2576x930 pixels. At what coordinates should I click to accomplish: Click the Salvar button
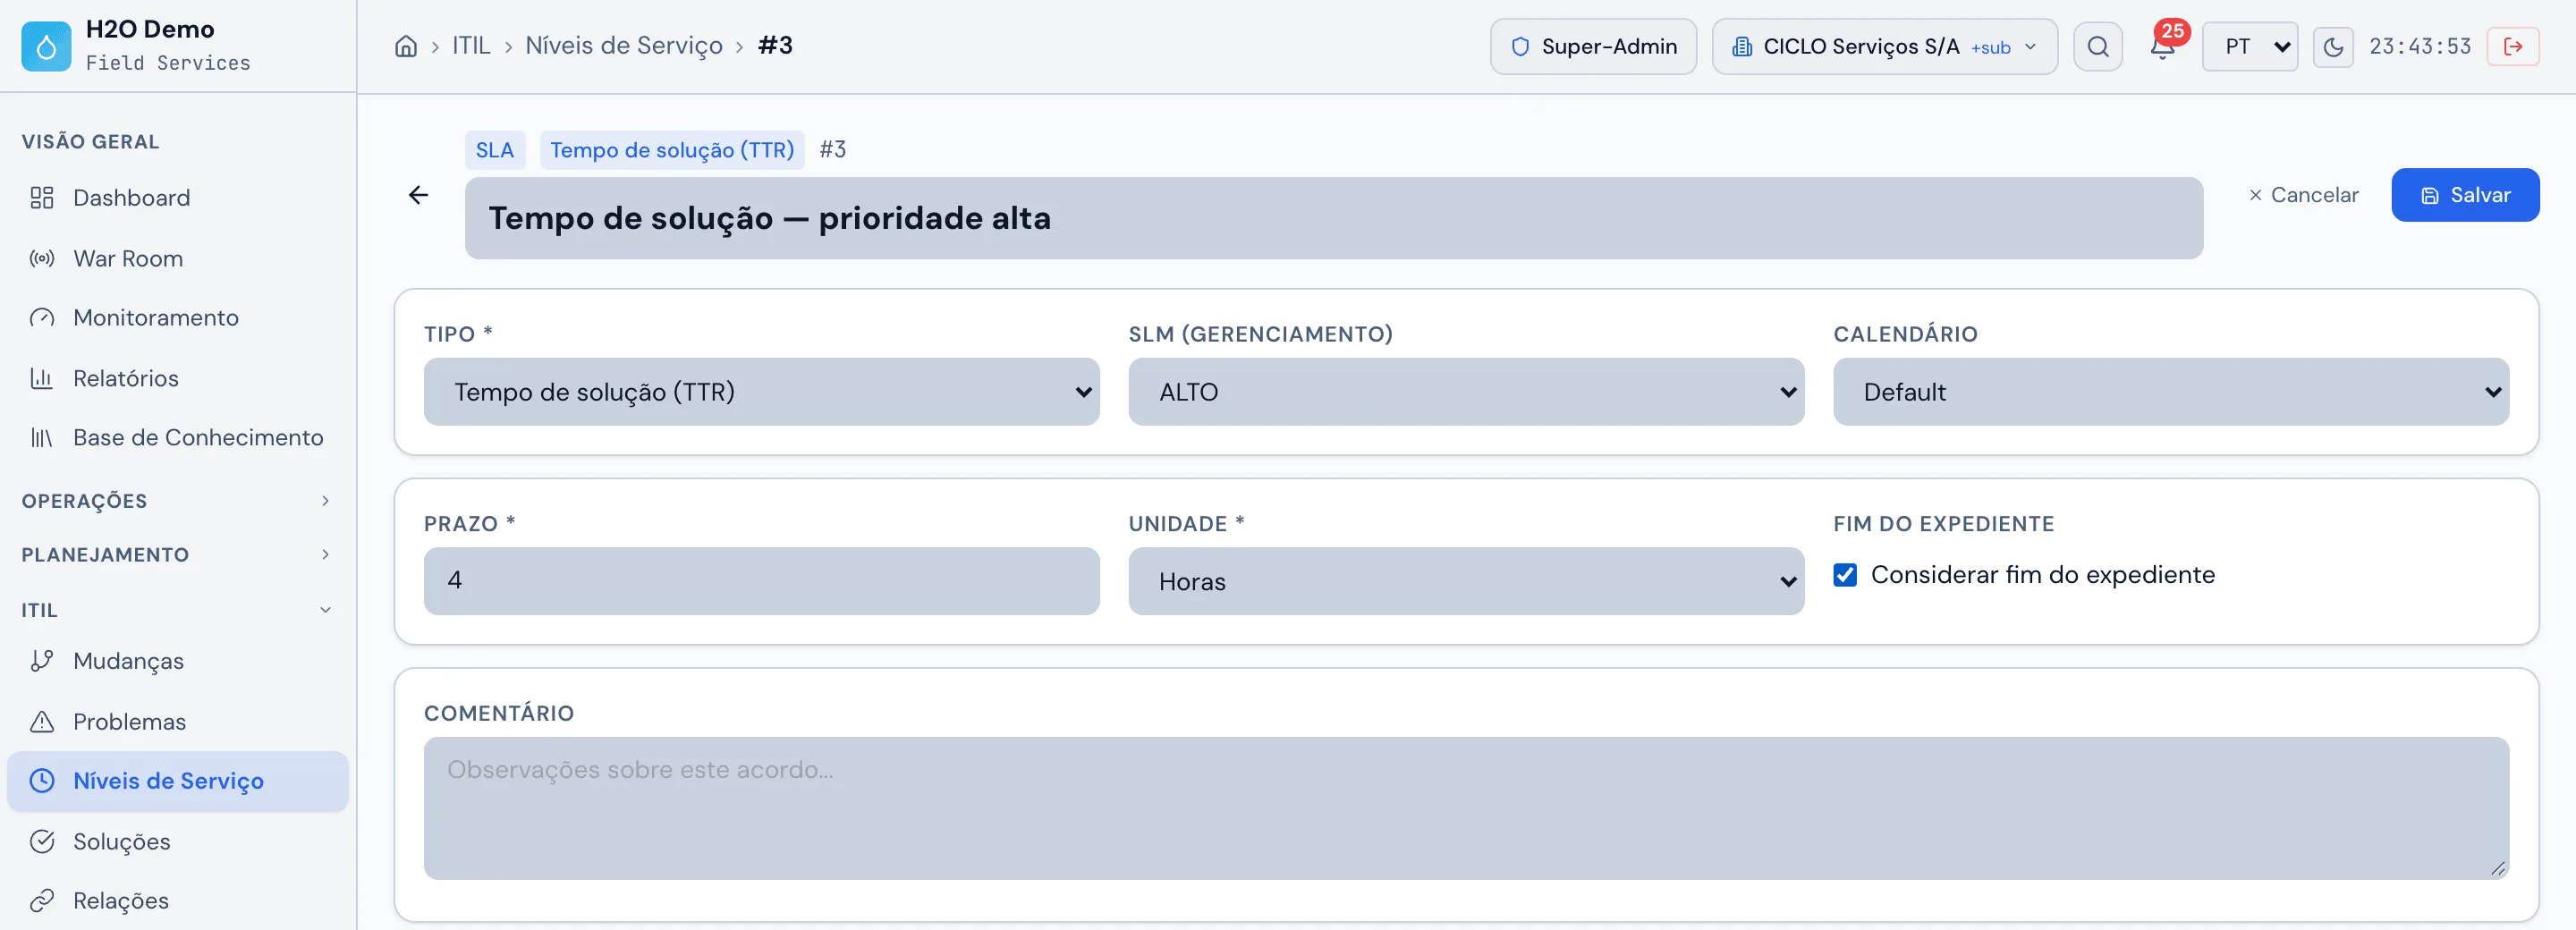coord(2465,195)
